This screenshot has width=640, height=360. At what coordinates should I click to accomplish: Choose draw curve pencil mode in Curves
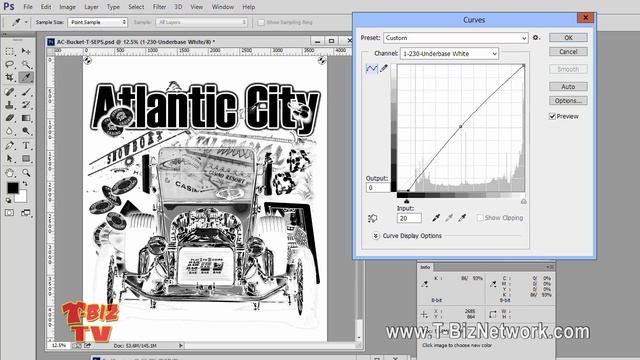coord(384,69)
